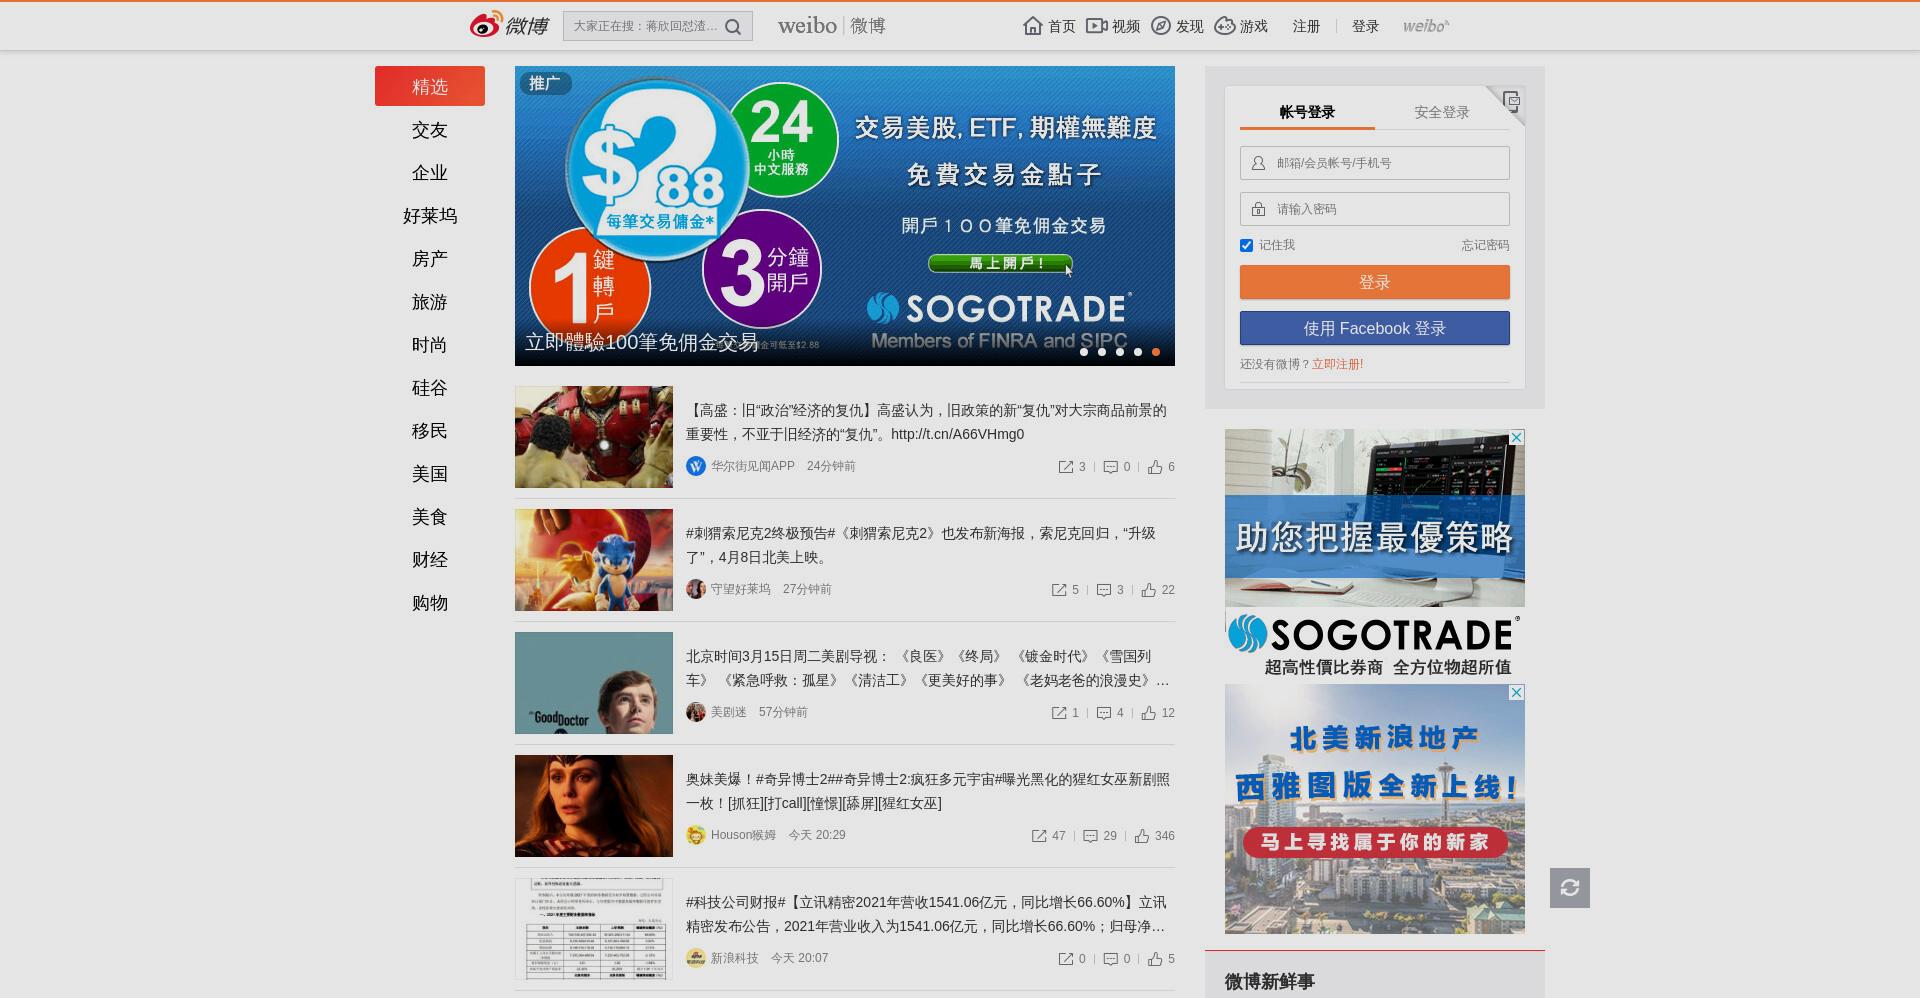Select 房产 category in the sidebar

click(x=430, y=259)
